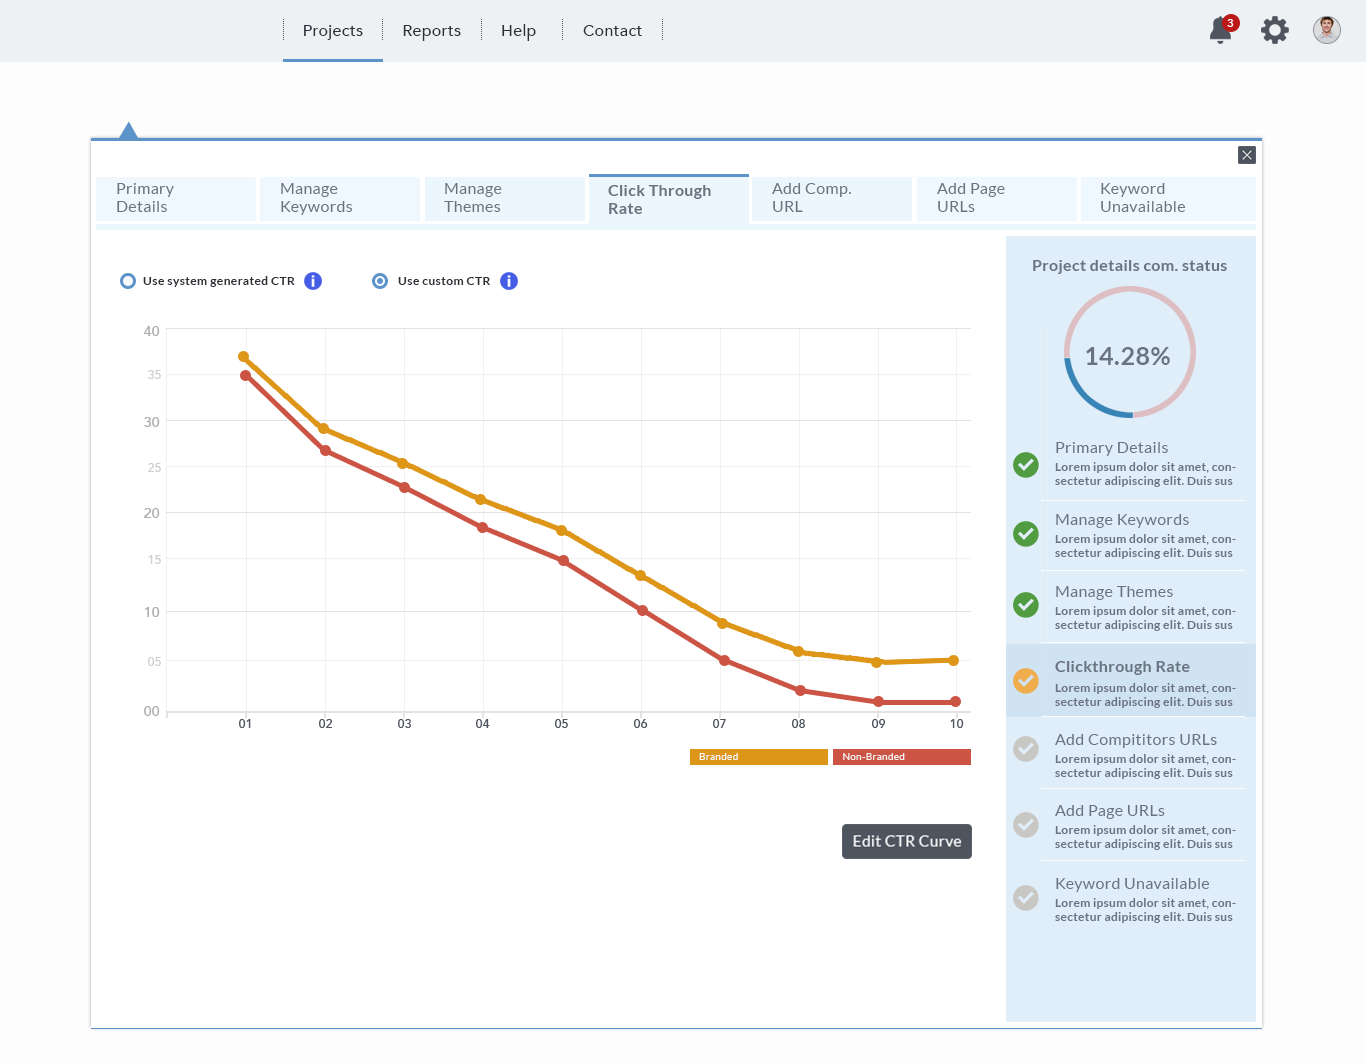Image resolution: width=1366 pixels, height=1063 pixels.
Task: Open the Contact menu
Action: coord(612,31)
